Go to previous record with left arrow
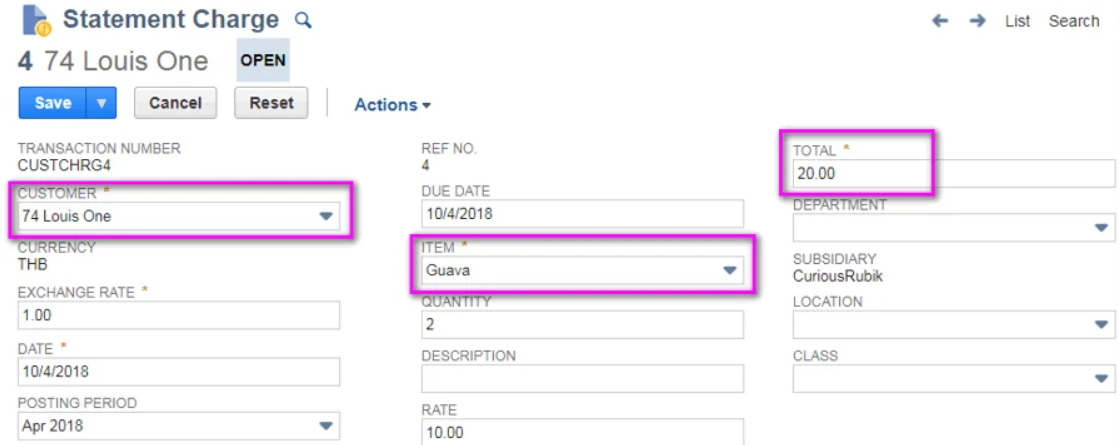The width and height of the screenshot is (1119, 445). coord(939,21)
